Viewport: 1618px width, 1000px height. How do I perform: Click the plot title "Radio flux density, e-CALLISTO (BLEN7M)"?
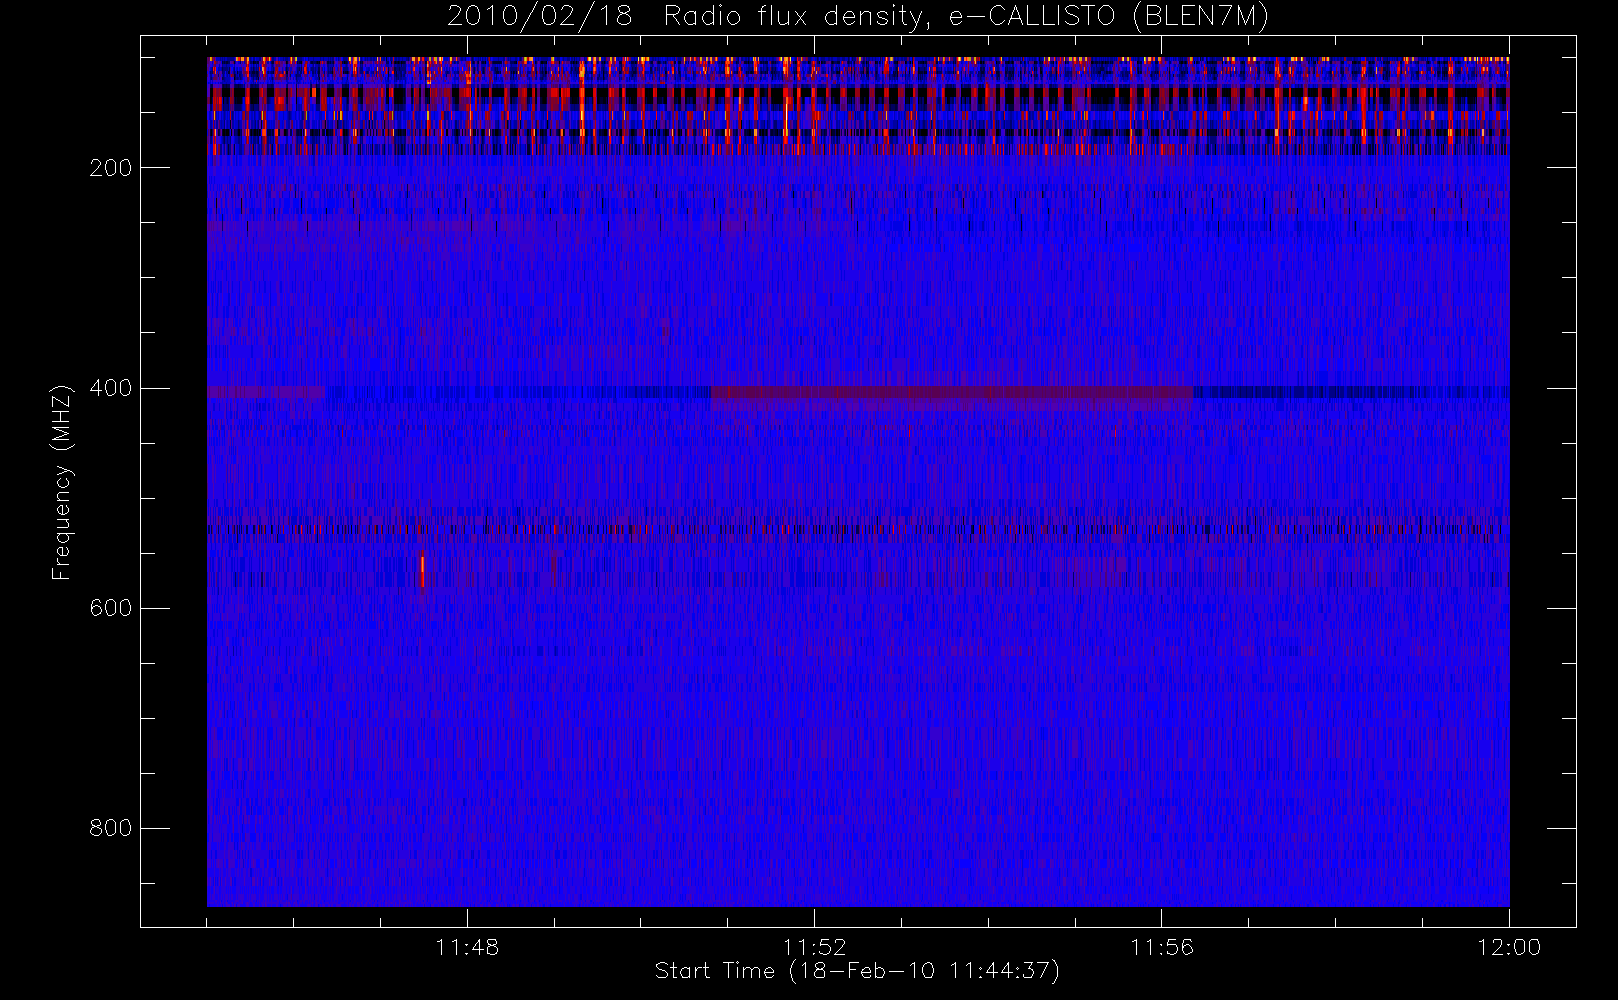pos(966,16)
